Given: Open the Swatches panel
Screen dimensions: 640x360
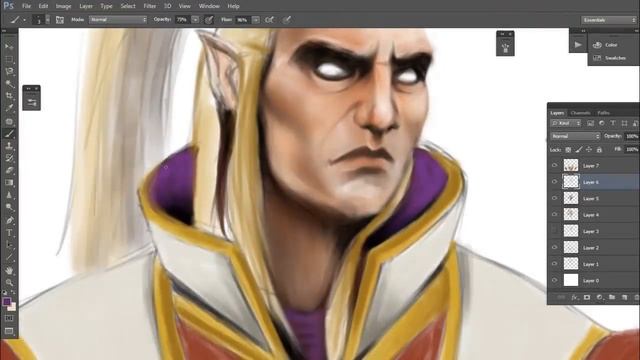Looking at the screenshot, I should point(610,58).
